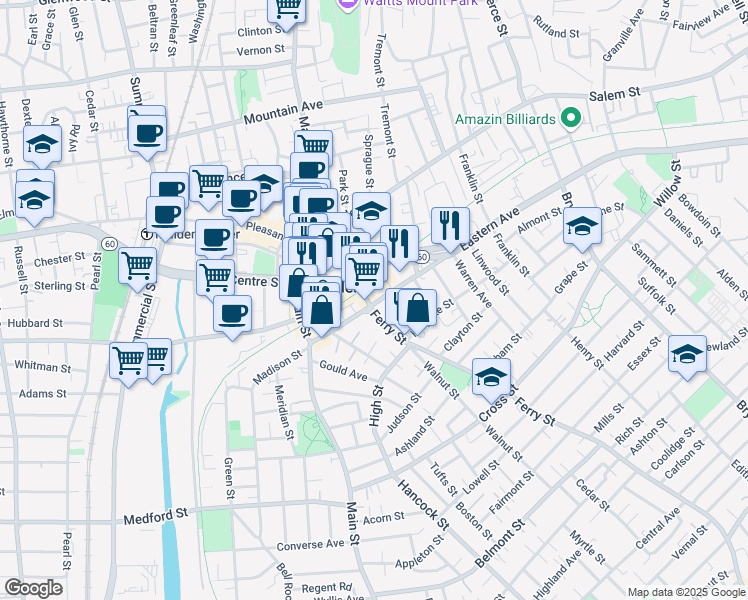Screen dimensions: 748x600
Task: Click the Ashland St label
Action: [x=415, y=435]
